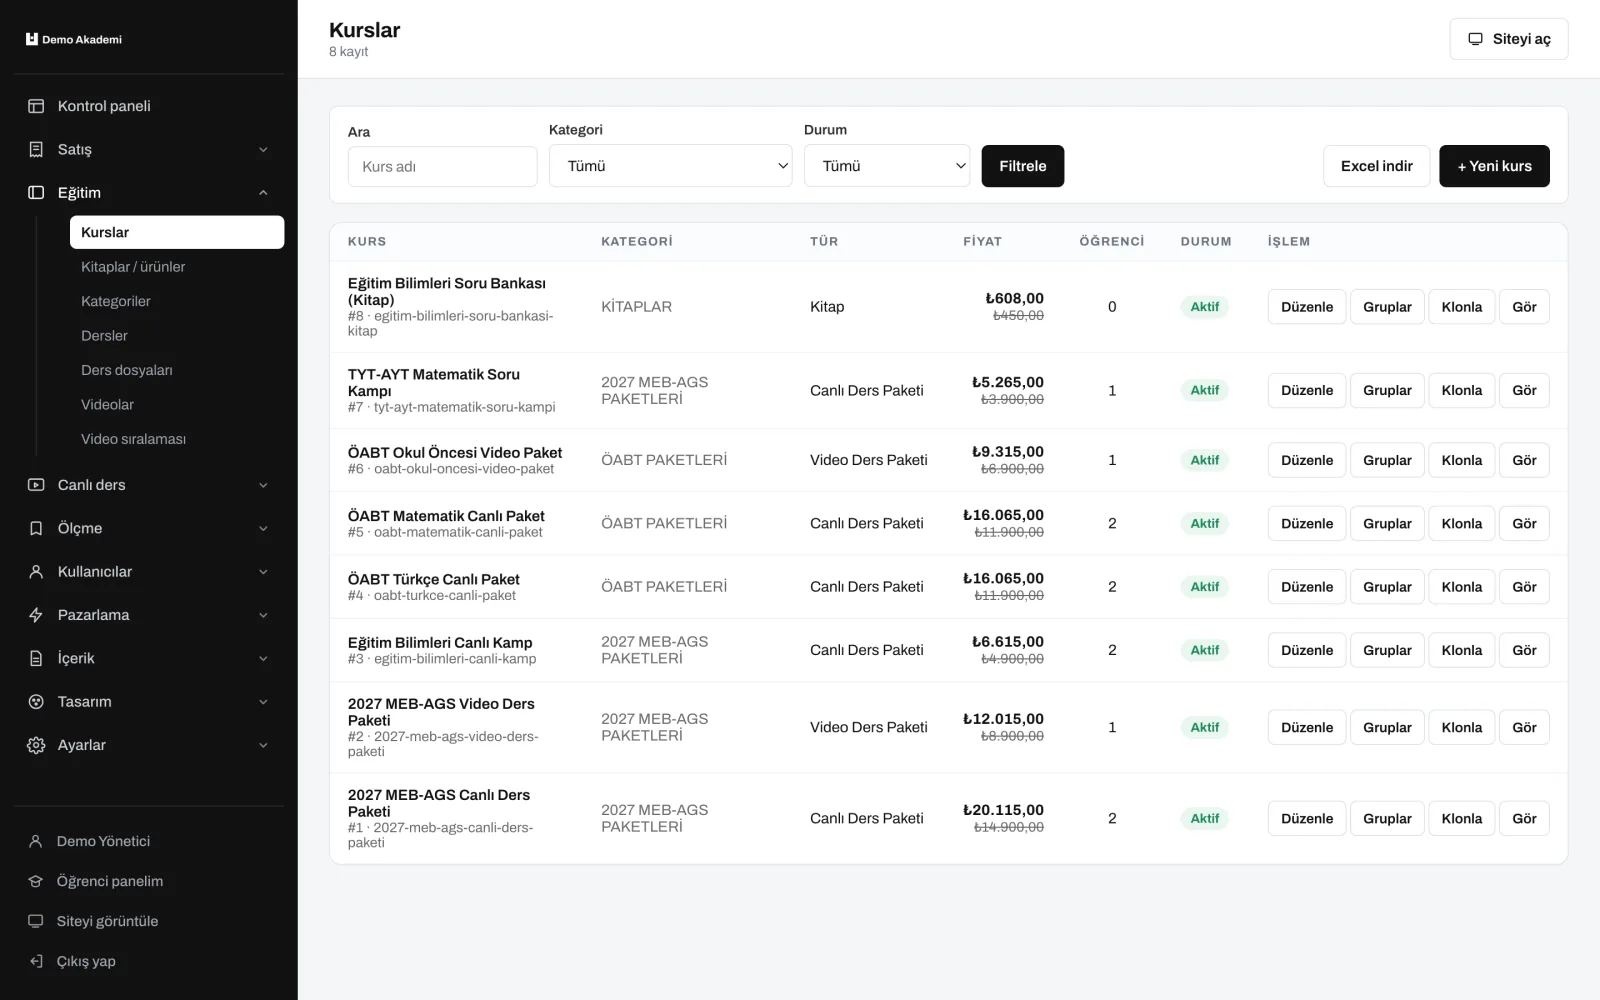Open the Kategori dropdown
This screenshot has height=1000, width=1600.
point(670,166)
